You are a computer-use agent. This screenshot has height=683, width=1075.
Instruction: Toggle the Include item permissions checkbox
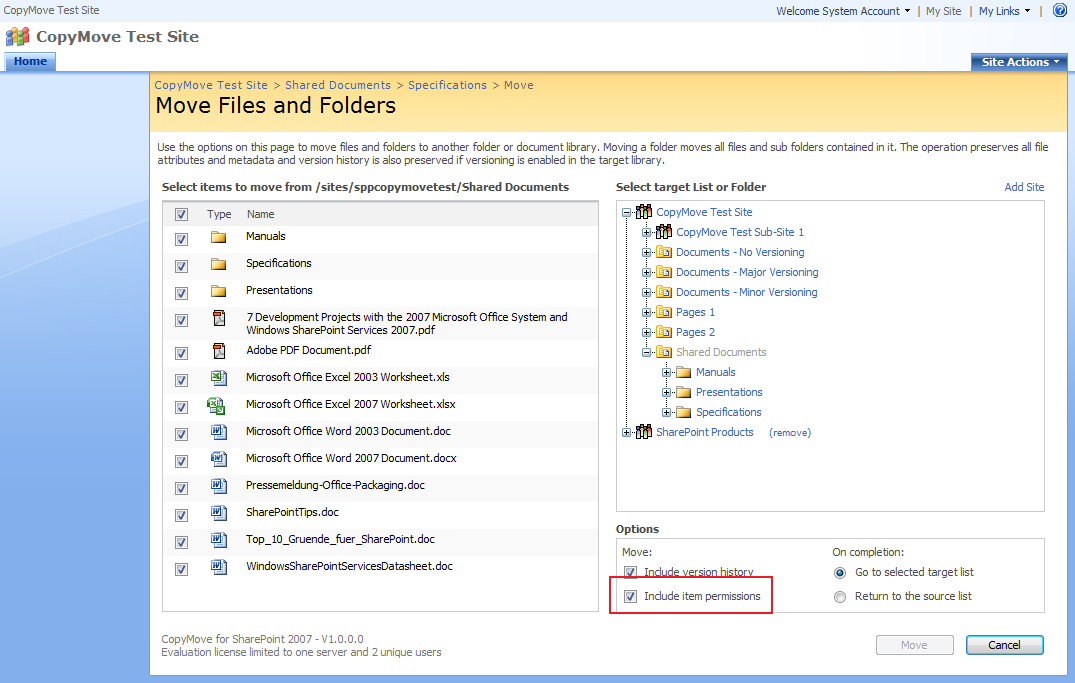tap(630, 597)
